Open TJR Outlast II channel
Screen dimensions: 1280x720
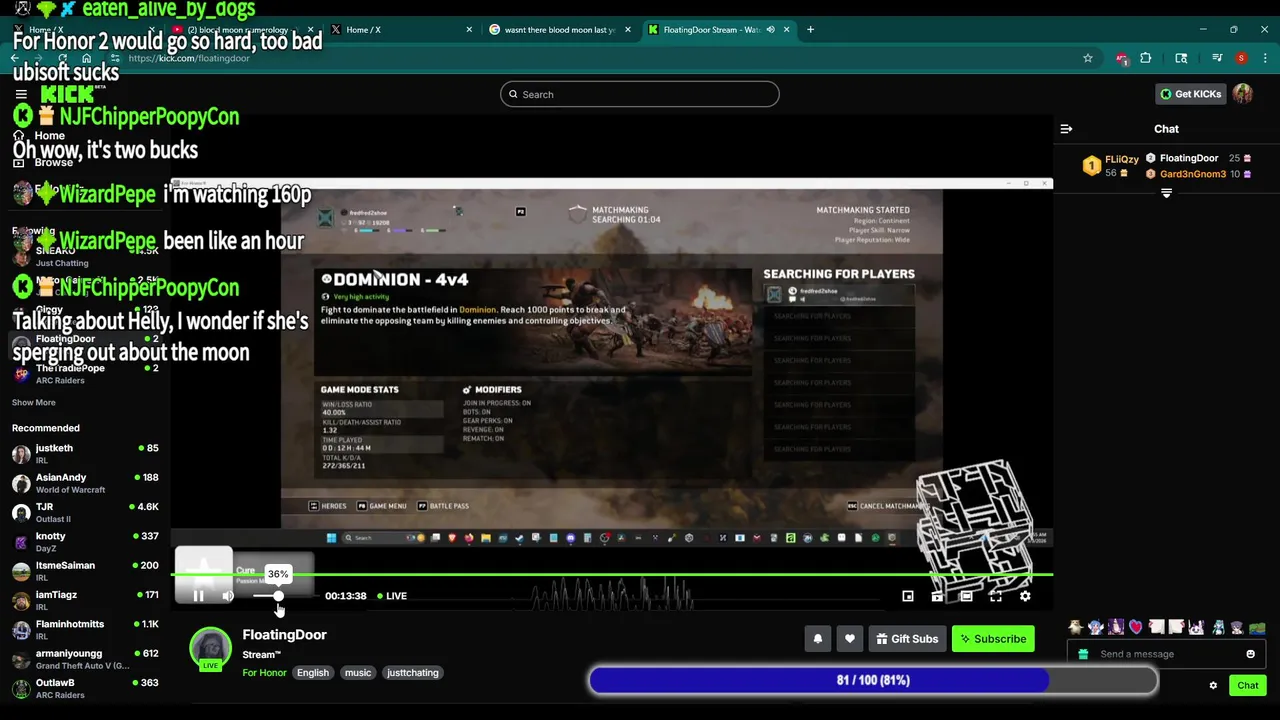click(x=85, y=512)
